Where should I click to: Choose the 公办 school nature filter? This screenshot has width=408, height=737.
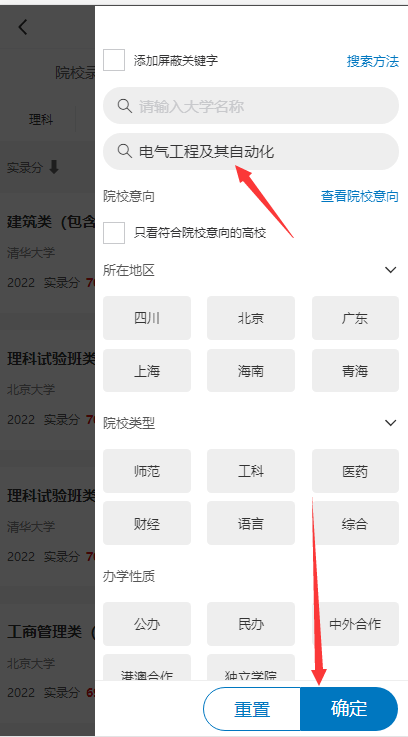click(147, 624)
